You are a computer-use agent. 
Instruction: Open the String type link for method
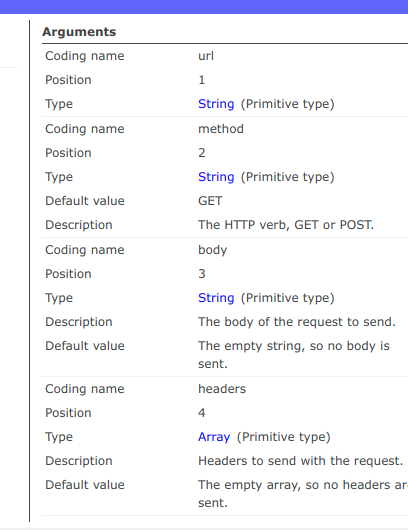click(x=216, y=177)
